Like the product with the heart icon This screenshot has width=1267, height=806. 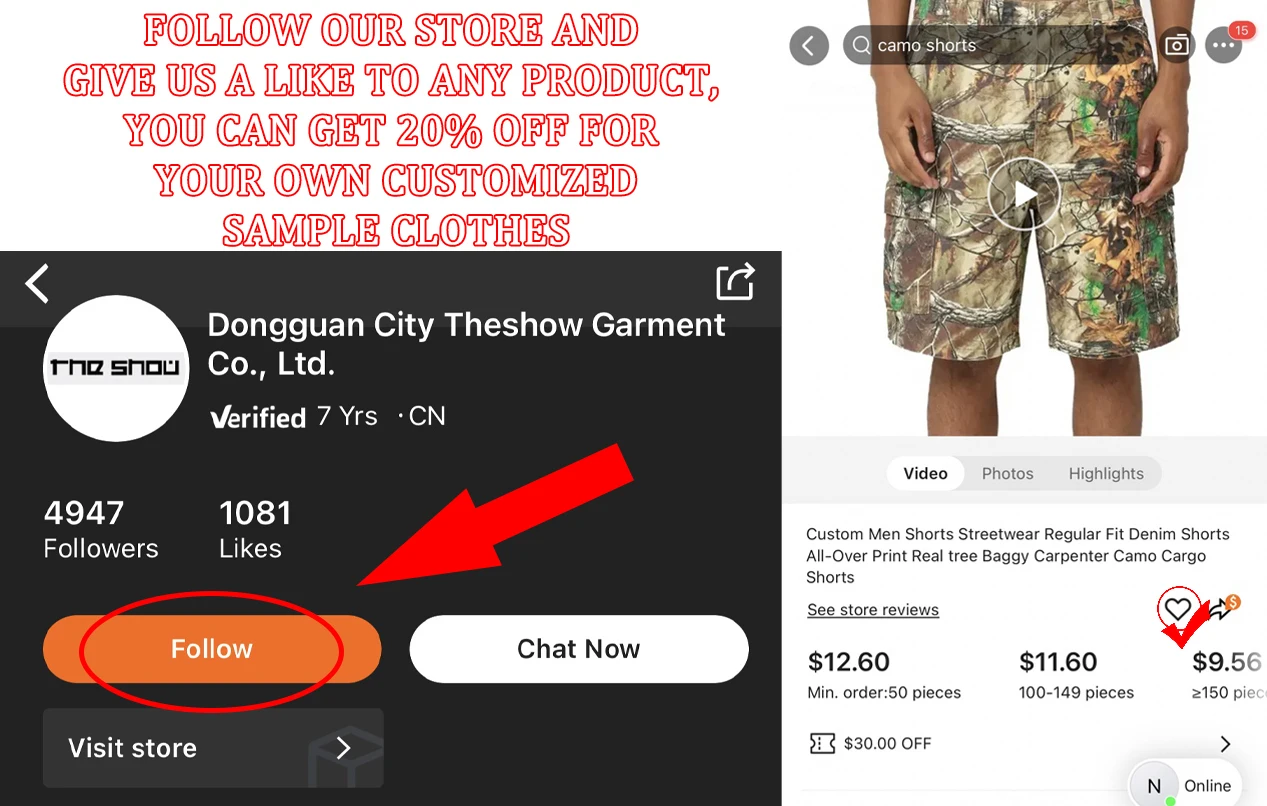pyautogui.click(x=1178, y=608)
